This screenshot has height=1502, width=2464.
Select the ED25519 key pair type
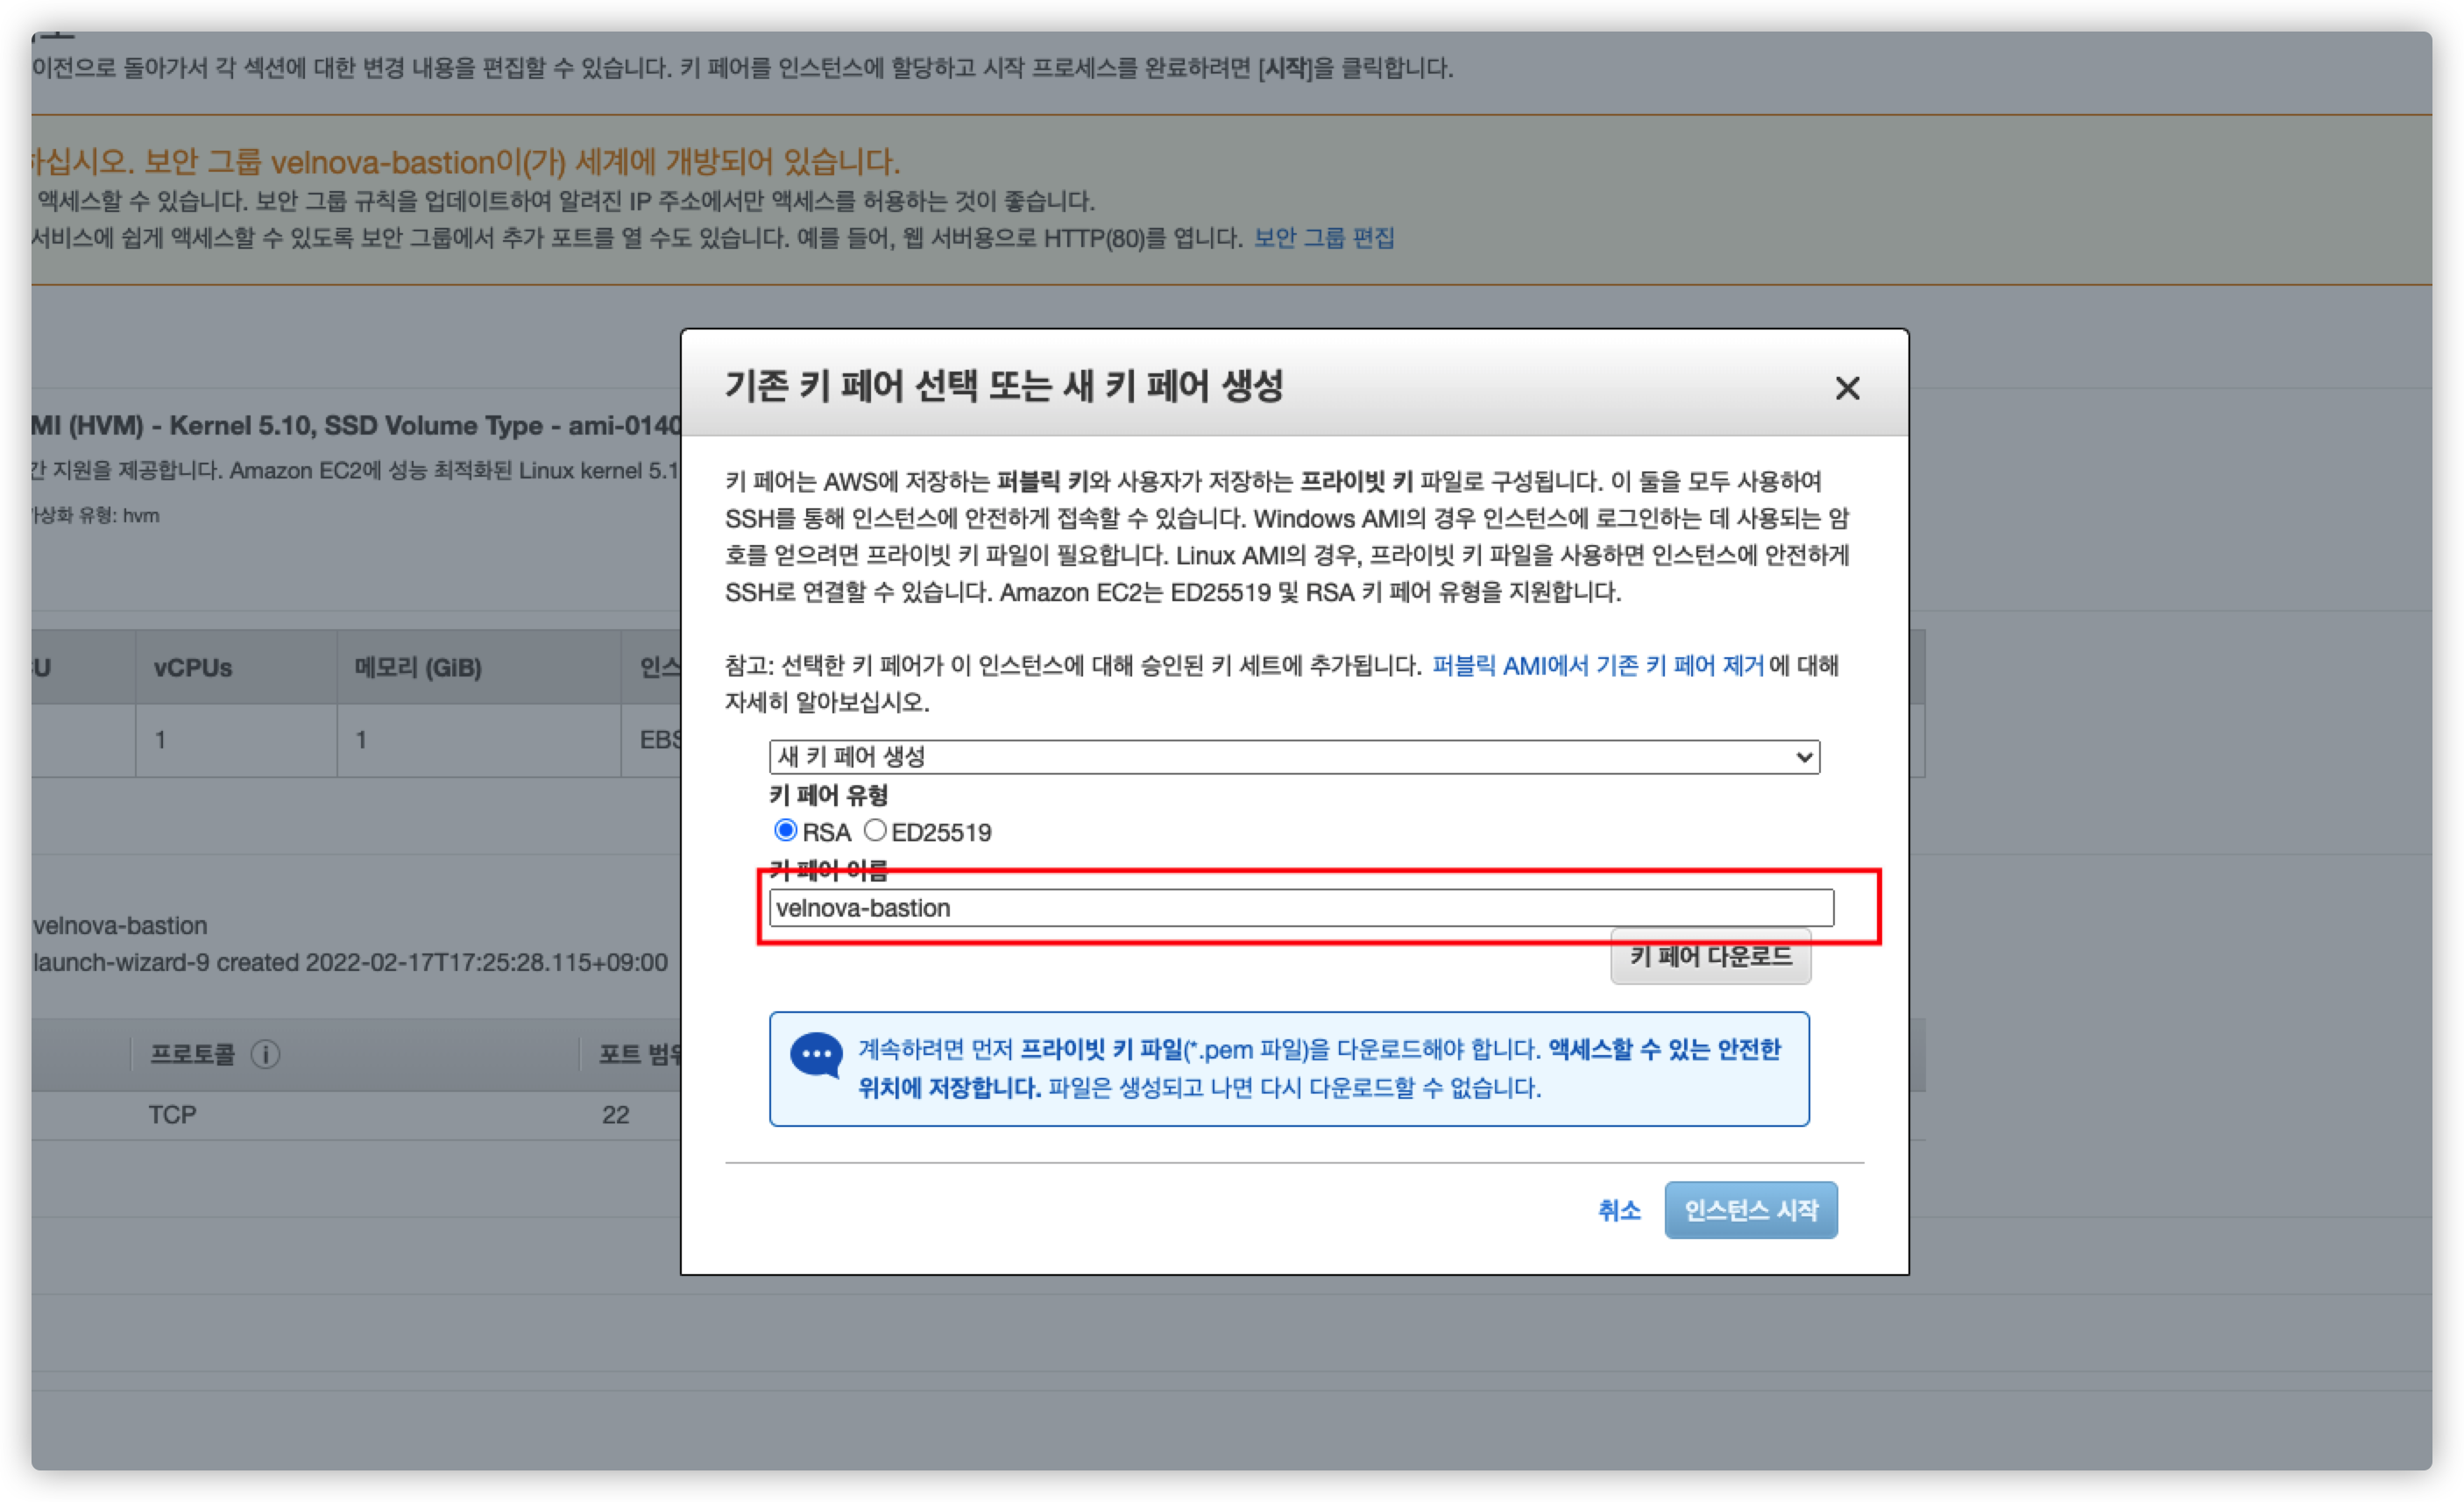(875, 830)
